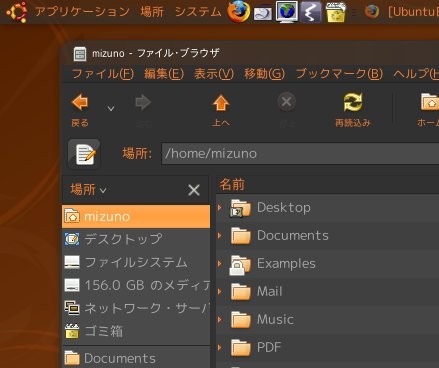Image resolution: width=439 pixels, height=368 pixels.
Task: Select the Music folder icon
Action: pyautogui.click(x=241, y=320)
